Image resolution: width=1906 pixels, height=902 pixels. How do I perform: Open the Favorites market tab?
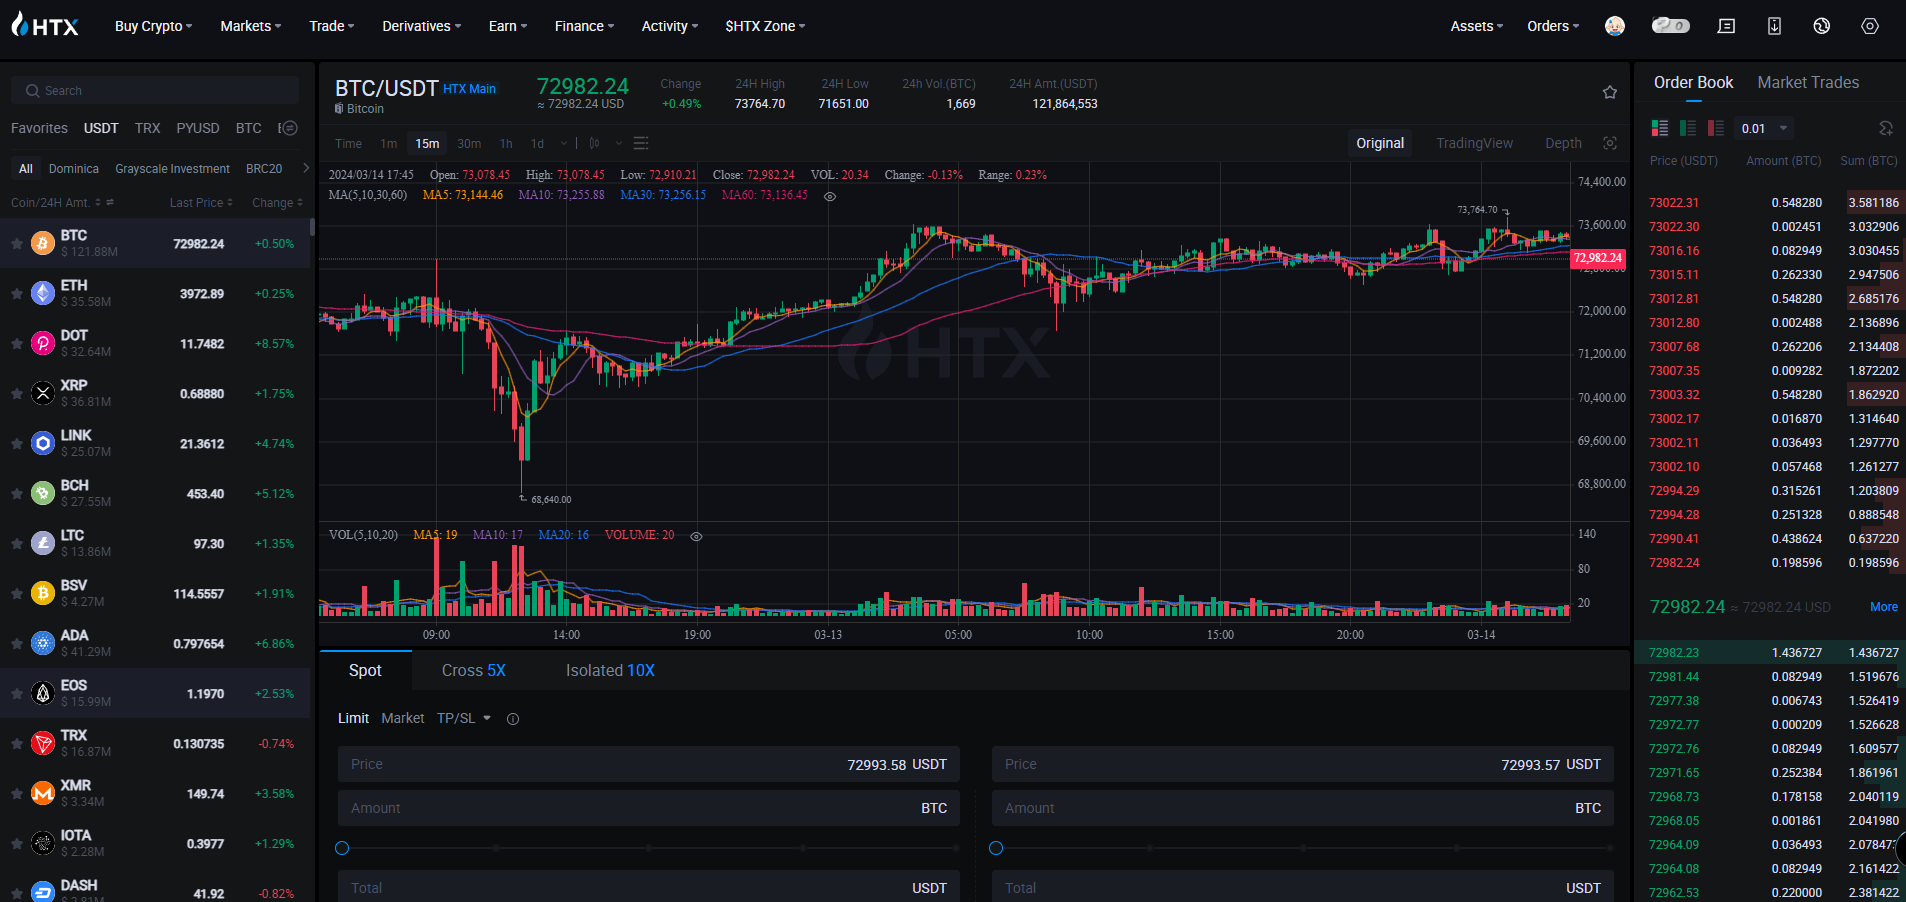pos(39,128)
